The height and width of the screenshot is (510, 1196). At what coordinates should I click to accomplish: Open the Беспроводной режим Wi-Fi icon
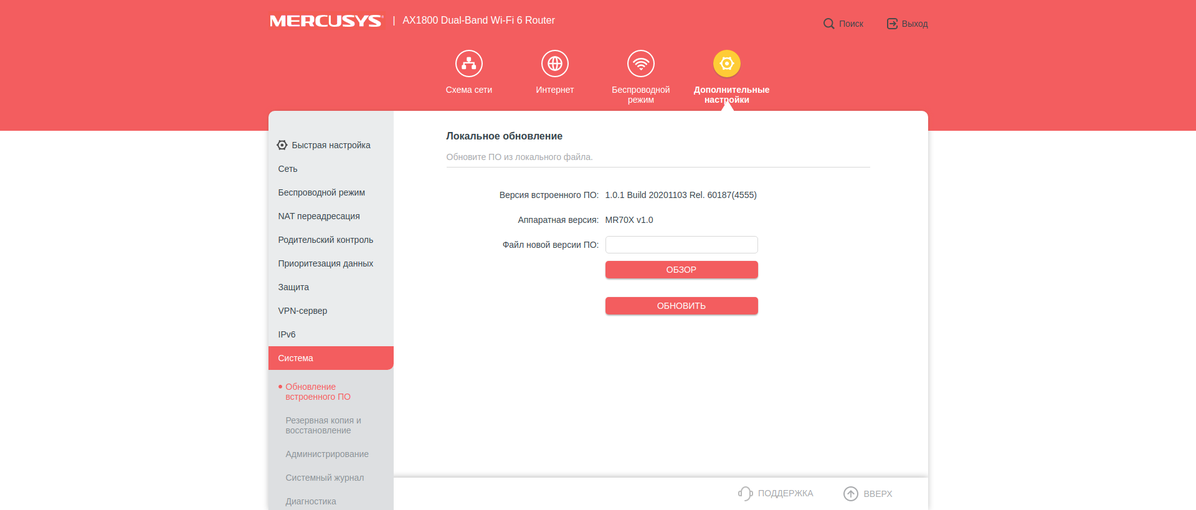641,64
